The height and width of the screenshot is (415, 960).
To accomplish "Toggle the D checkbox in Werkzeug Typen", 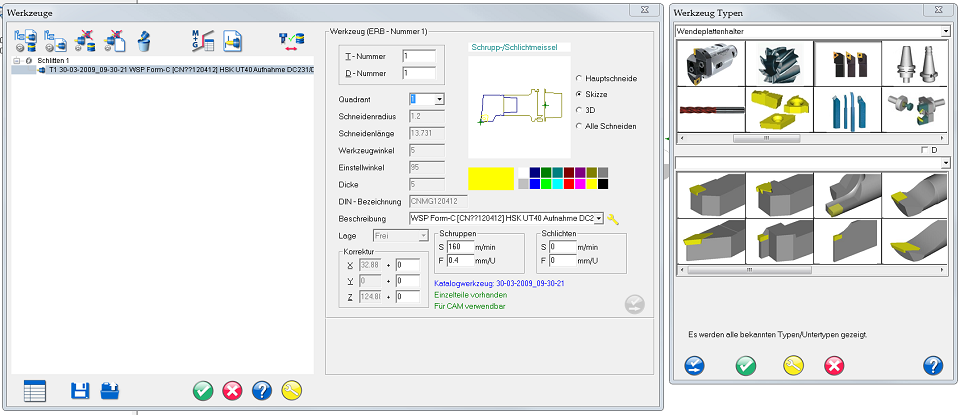I will (925, 150).
